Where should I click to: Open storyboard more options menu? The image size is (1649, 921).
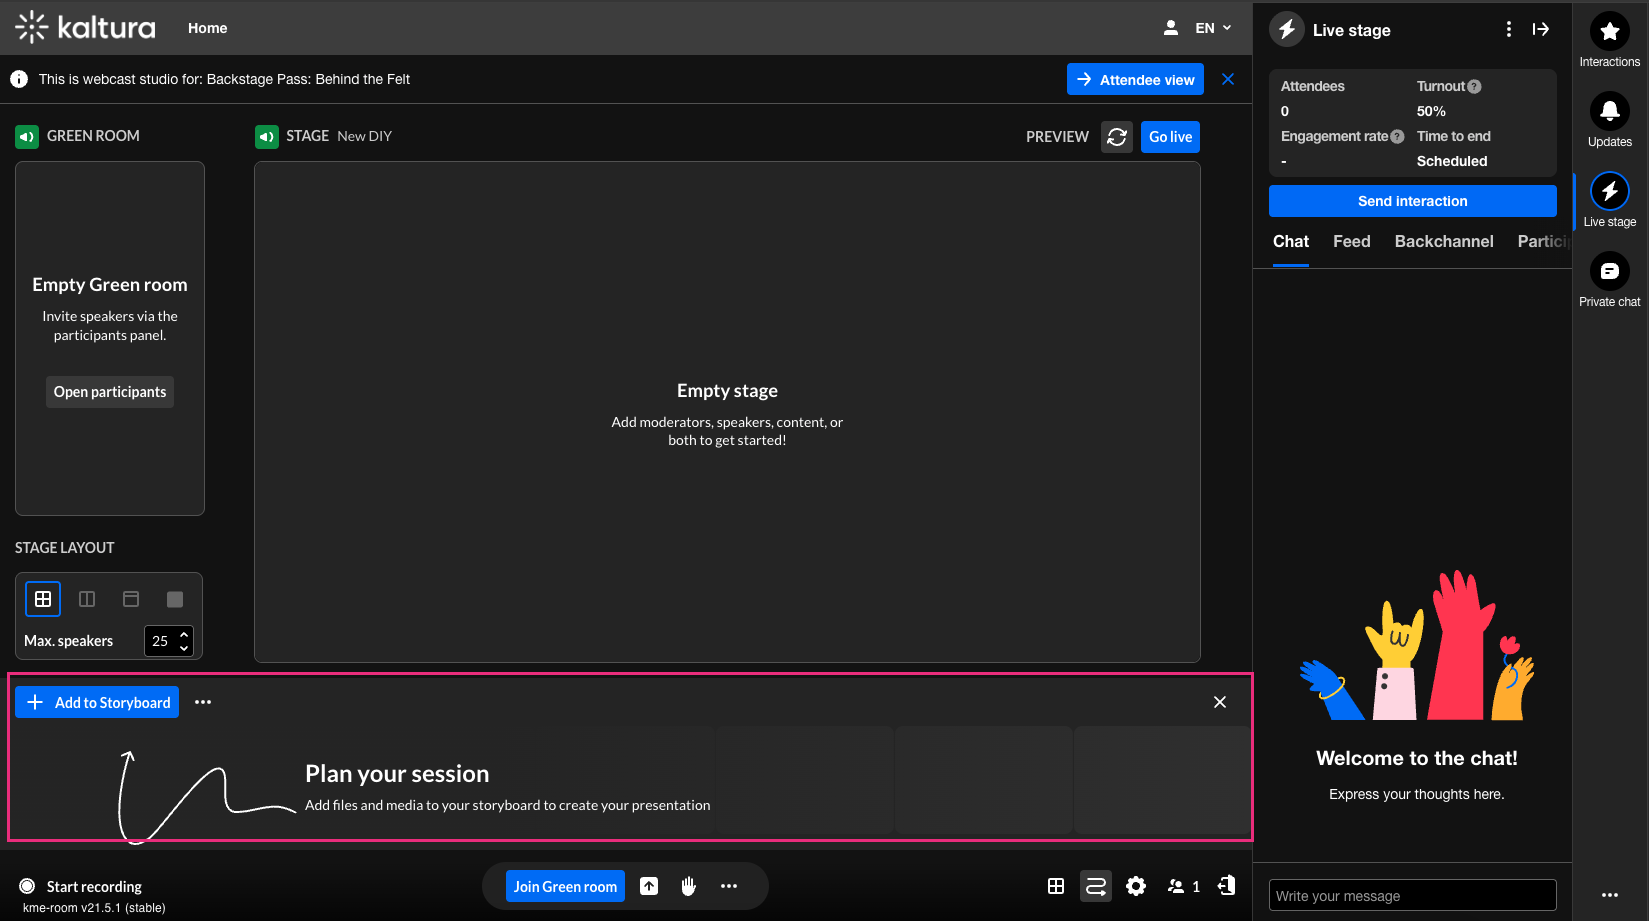click(203, 702)
